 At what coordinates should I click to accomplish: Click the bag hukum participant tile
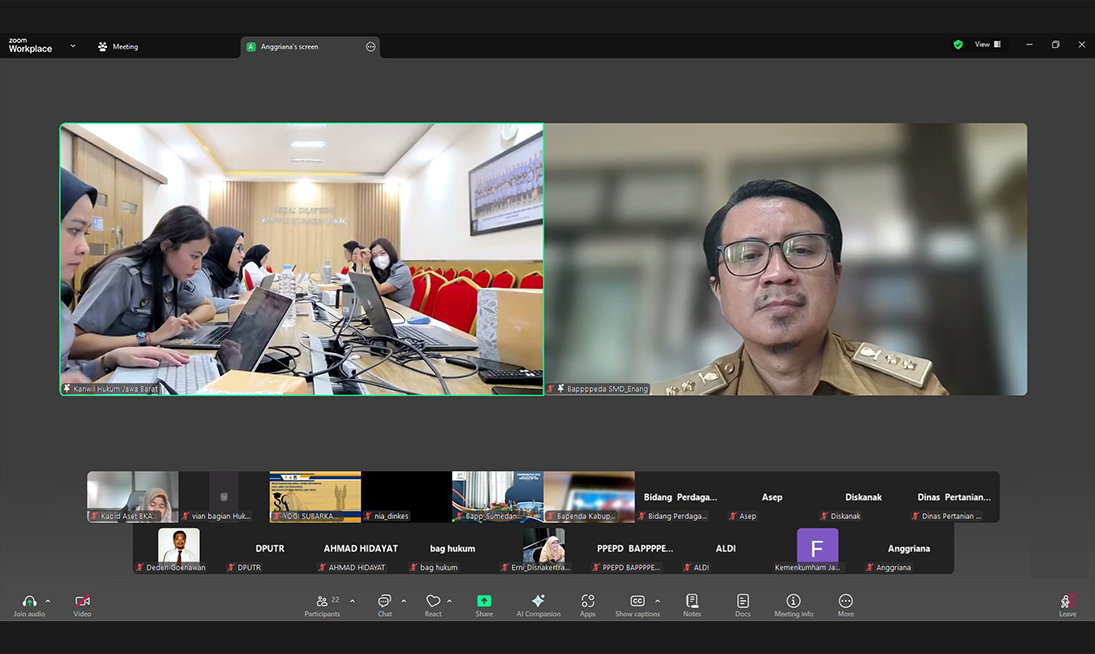point(452,549)
